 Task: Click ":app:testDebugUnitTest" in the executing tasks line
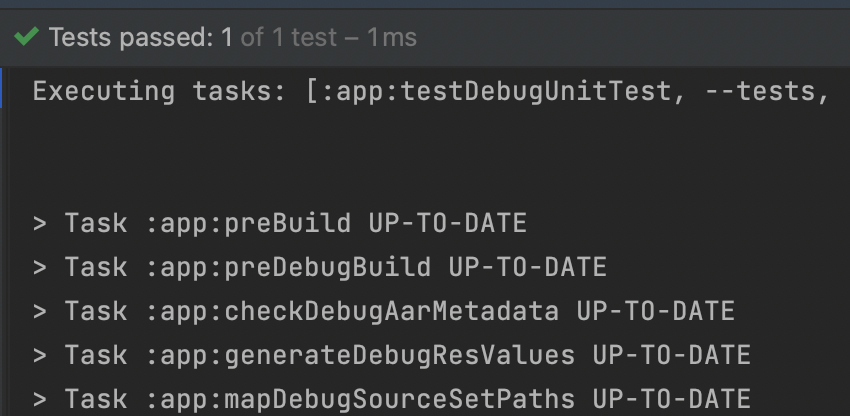[495, 91]
